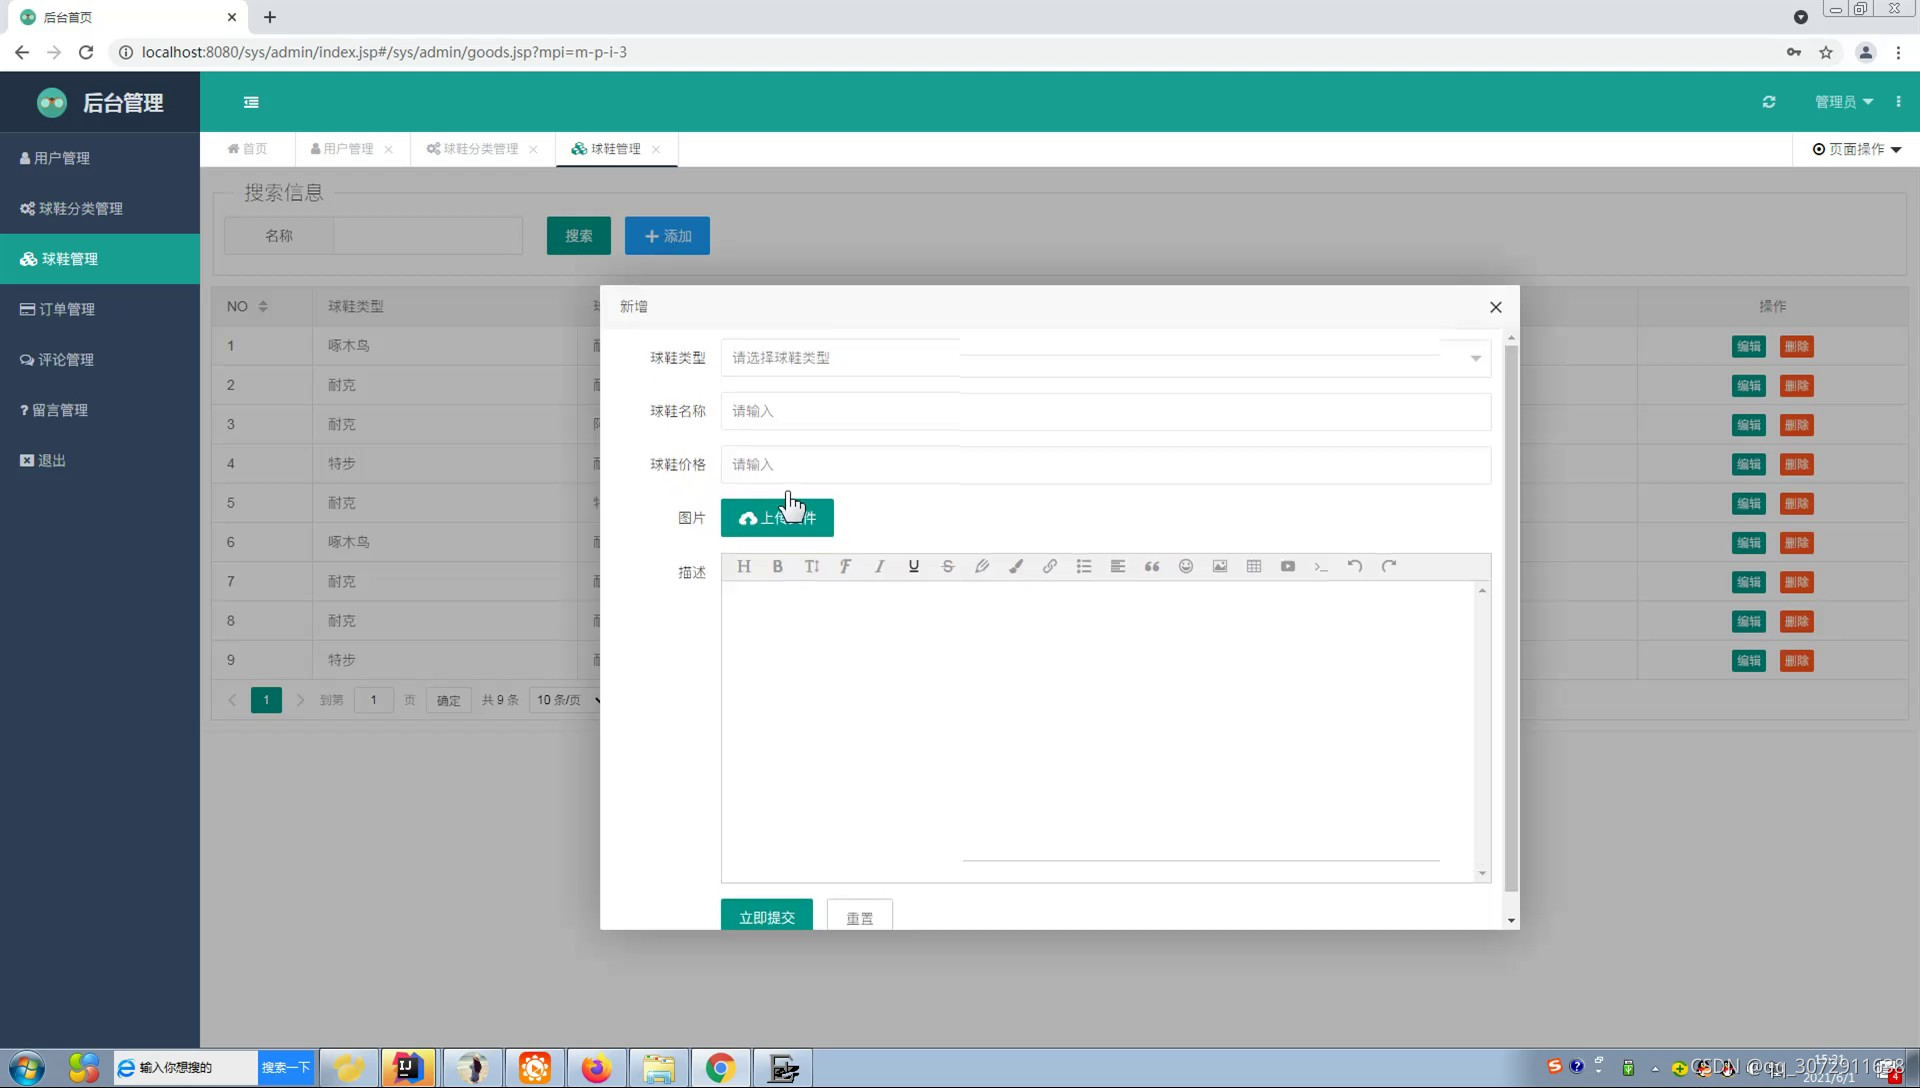This screenshot has height=1088, width=1920.
Task: Open 用户管理 in the sidebar
Action: click(100, 158)
